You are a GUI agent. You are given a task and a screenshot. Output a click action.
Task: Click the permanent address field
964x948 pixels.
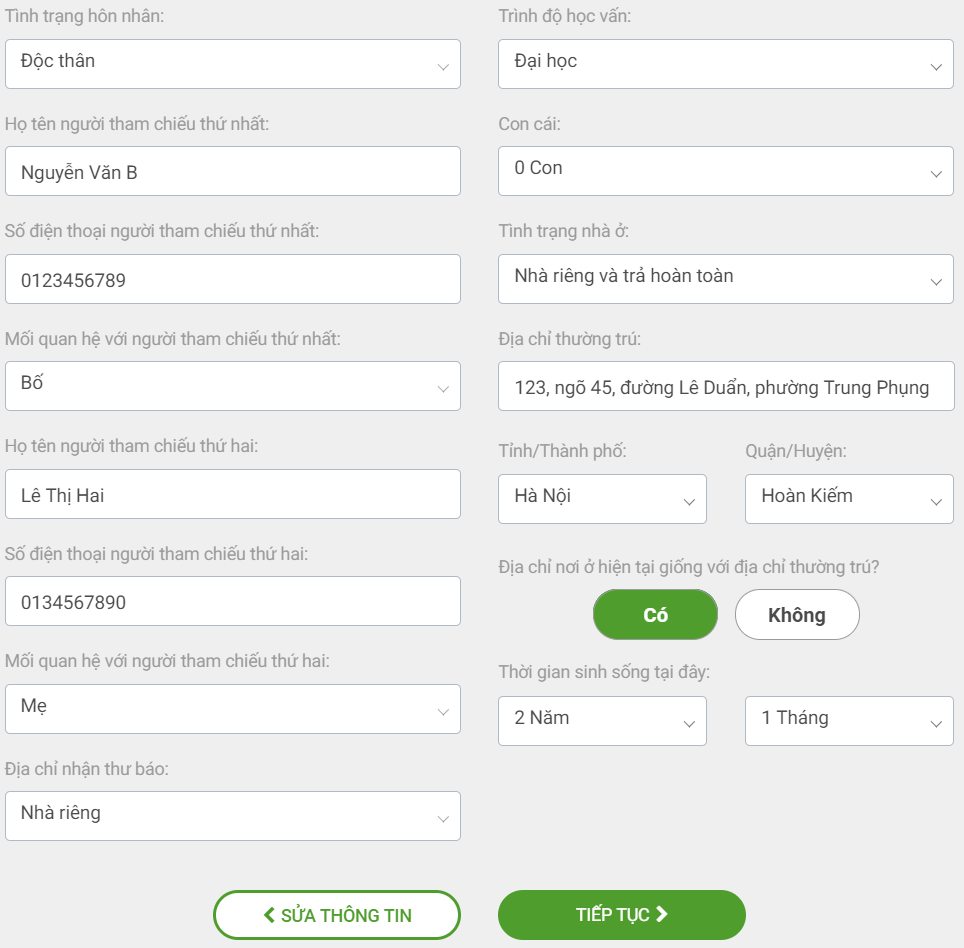click(x=725, y=386)
